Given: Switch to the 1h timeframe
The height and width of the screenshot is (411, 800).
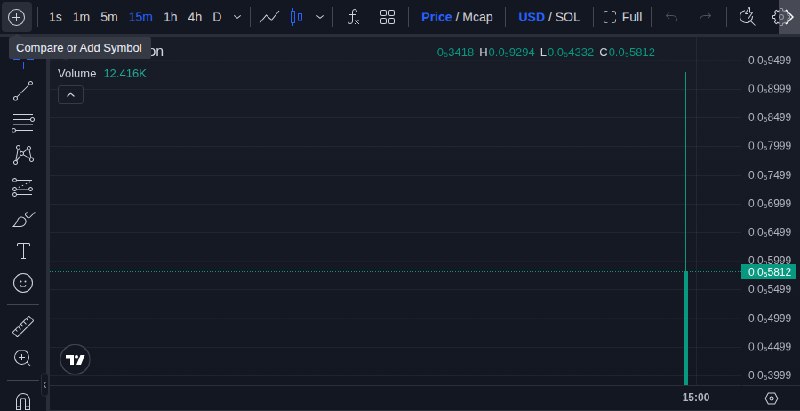Looking at the screenshot, I should click(x=170, y=17).
